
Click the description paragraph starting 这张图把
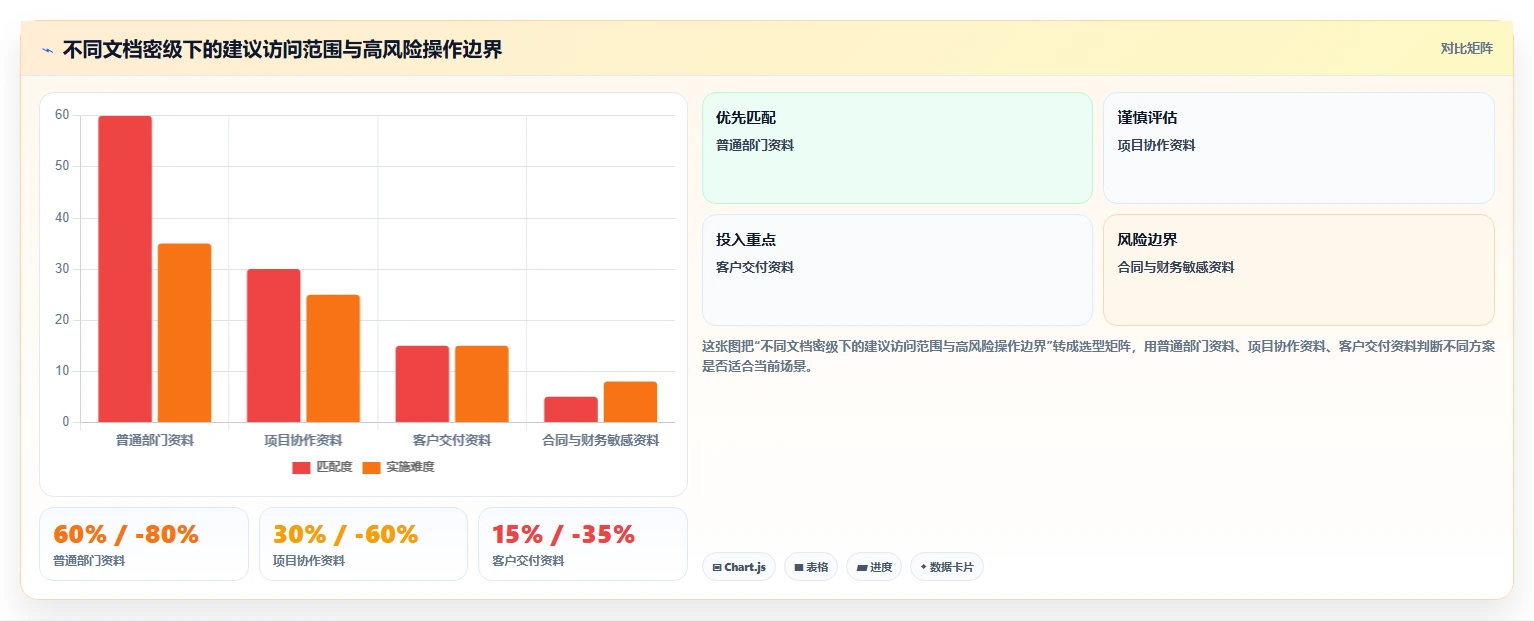1098,356
